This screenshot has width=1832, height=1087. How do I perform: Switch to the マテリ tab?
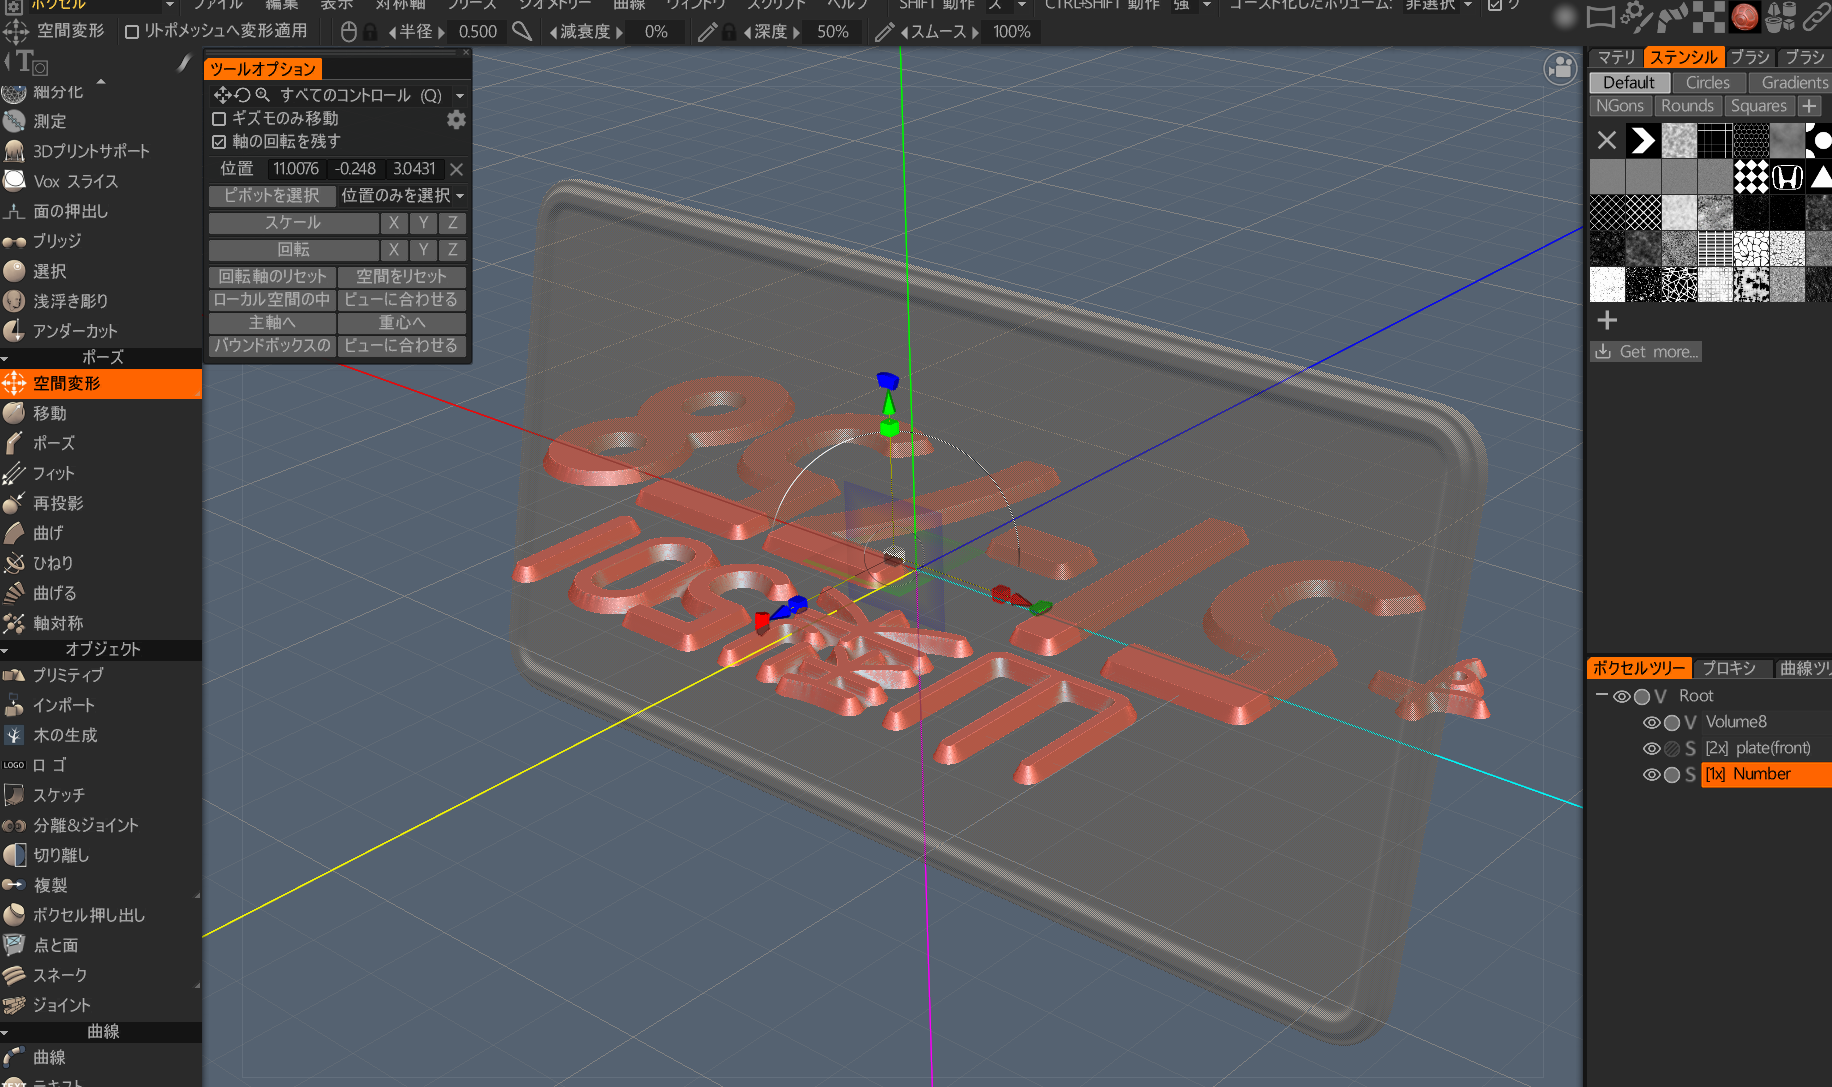tap(1616, 57)
